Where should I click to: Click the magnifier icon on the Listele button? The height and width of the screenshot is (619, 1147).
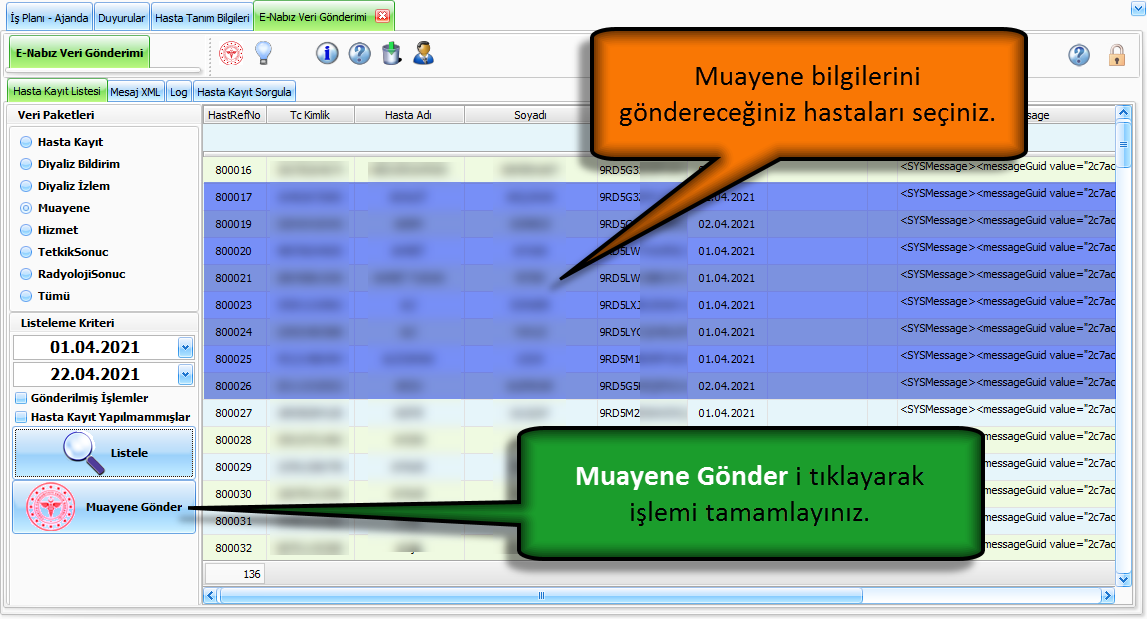coord(83,453)
